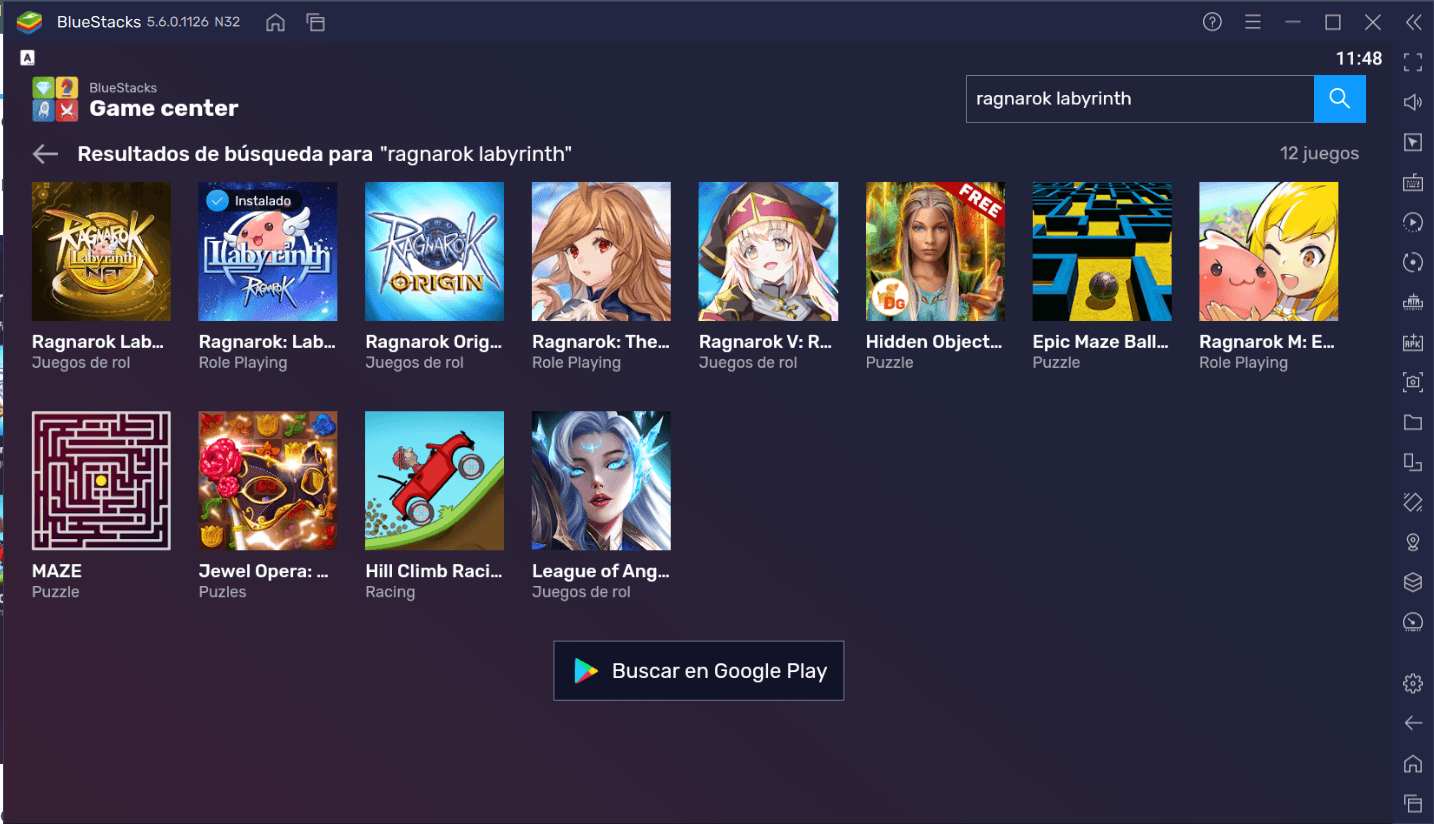Open the Ragnarok: The... game thumbnail

click(x=601, y=251)
